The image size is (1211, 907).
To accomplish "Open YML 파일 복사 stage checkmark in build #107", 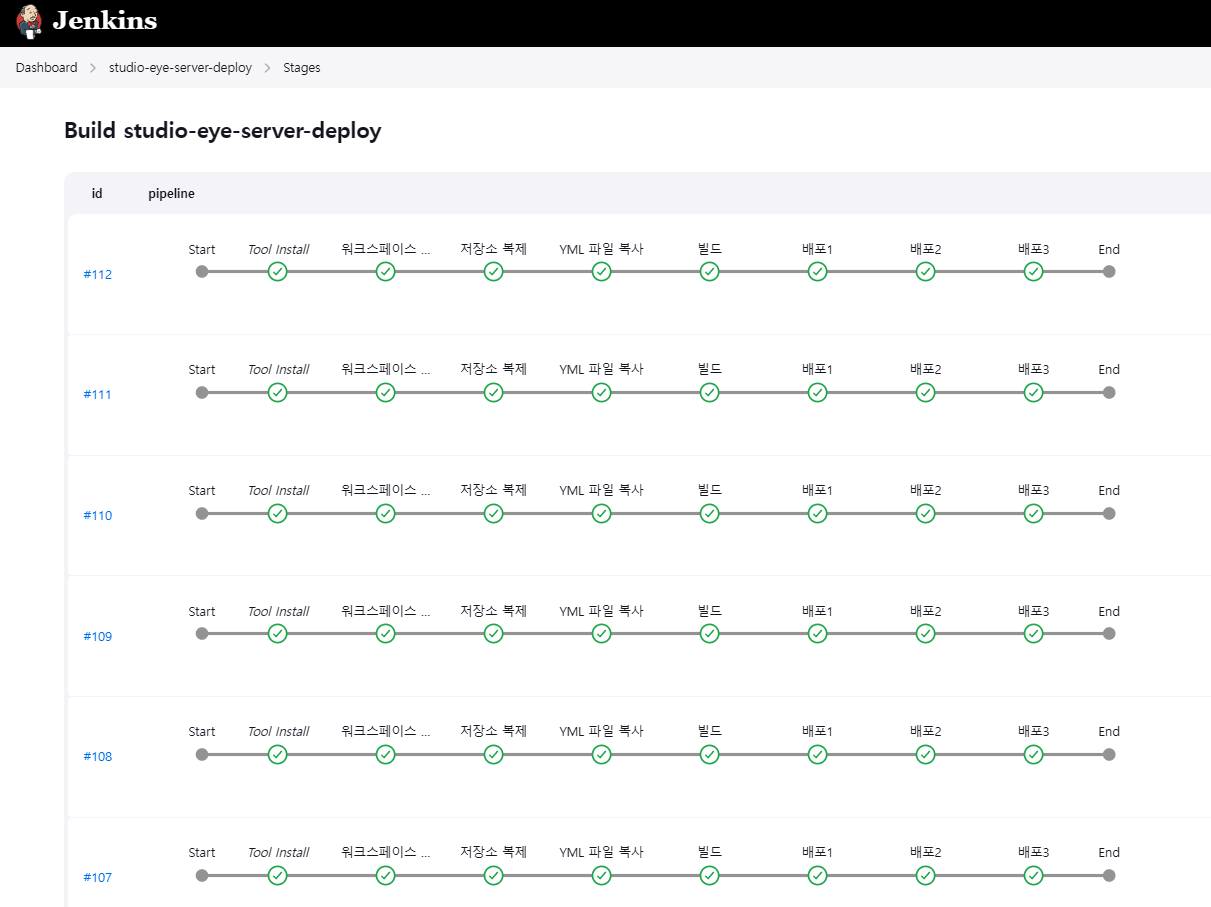I will coord(601,875).
